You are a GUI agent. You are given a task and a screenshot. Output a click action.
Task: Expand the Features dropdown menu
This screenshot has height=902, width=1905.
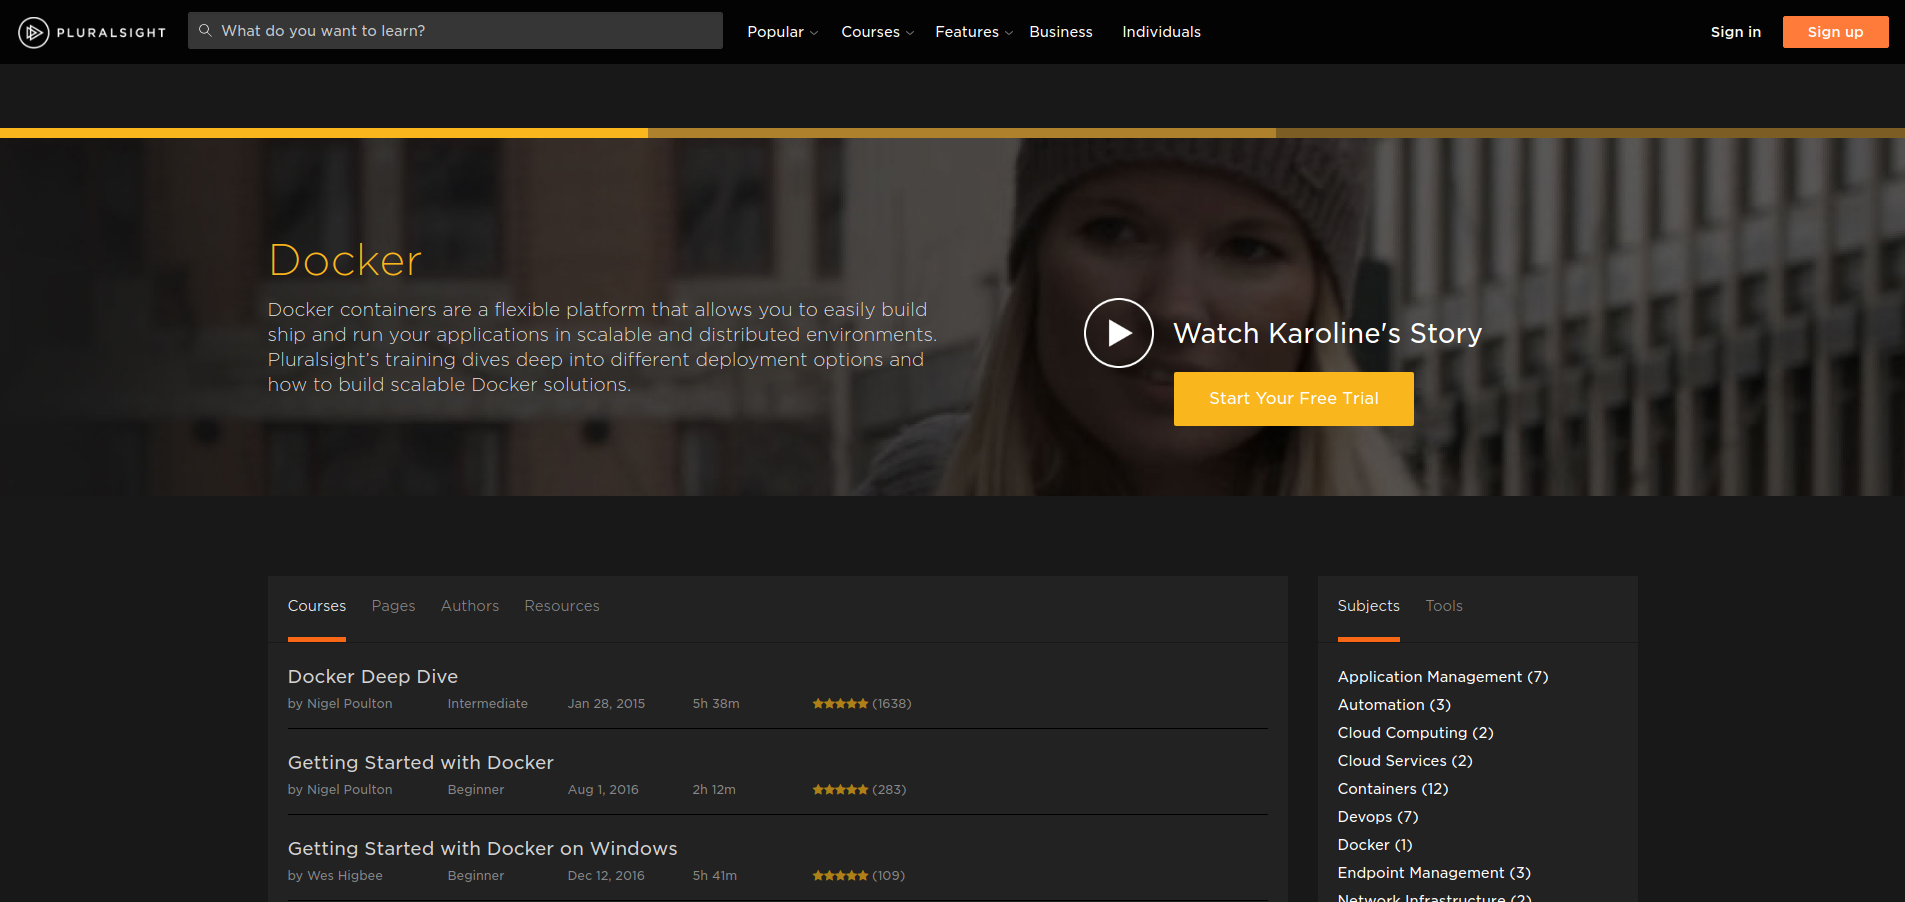[973, 32]
